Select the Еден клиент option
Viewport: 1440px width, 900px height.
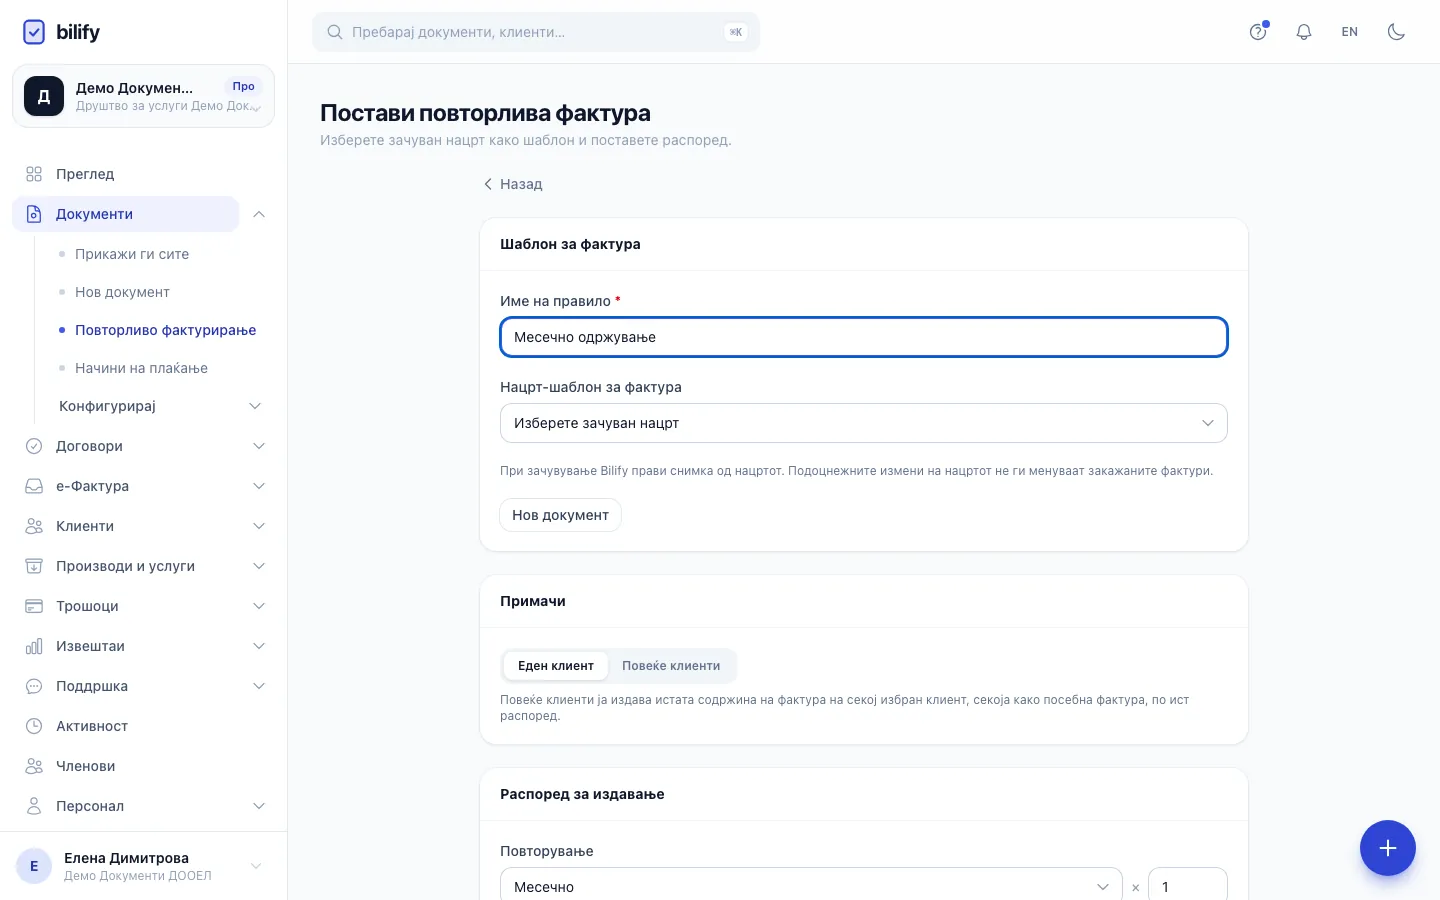click(556, 666)
